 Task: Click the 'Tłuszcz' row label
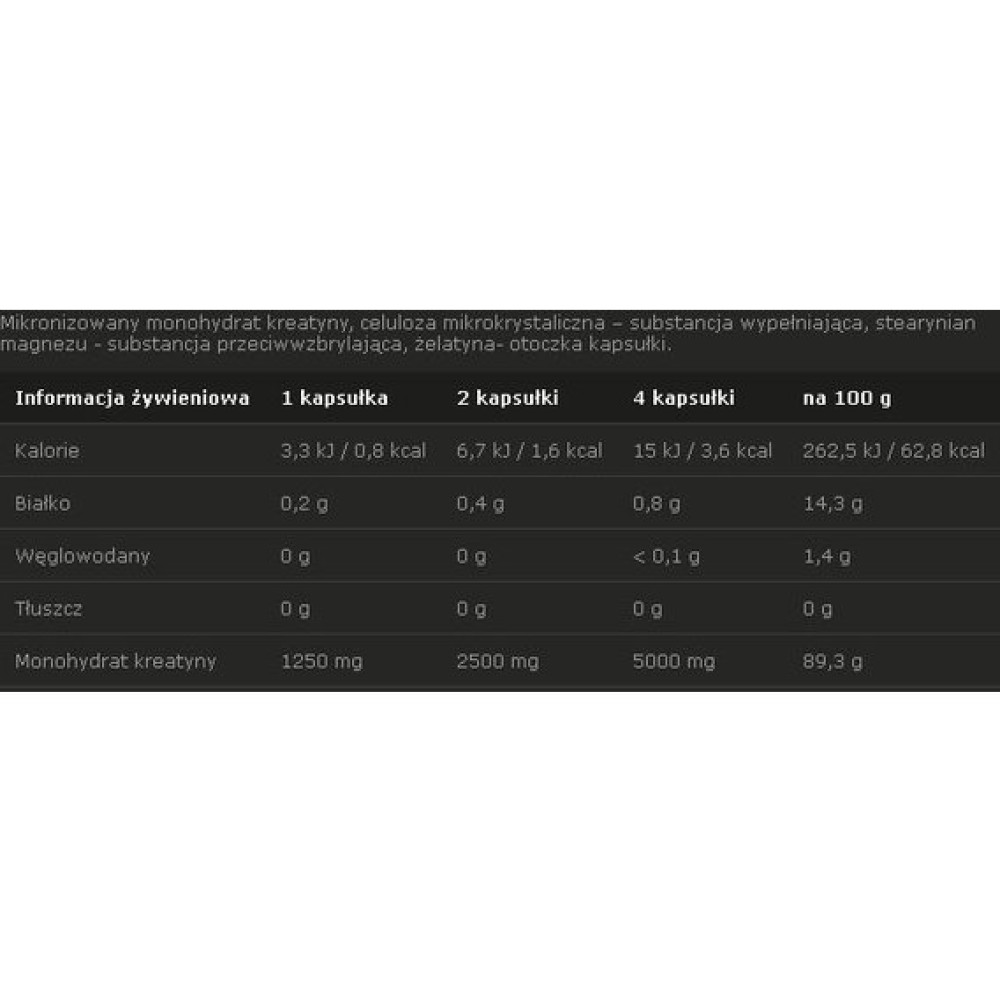[x=48, y=608]
